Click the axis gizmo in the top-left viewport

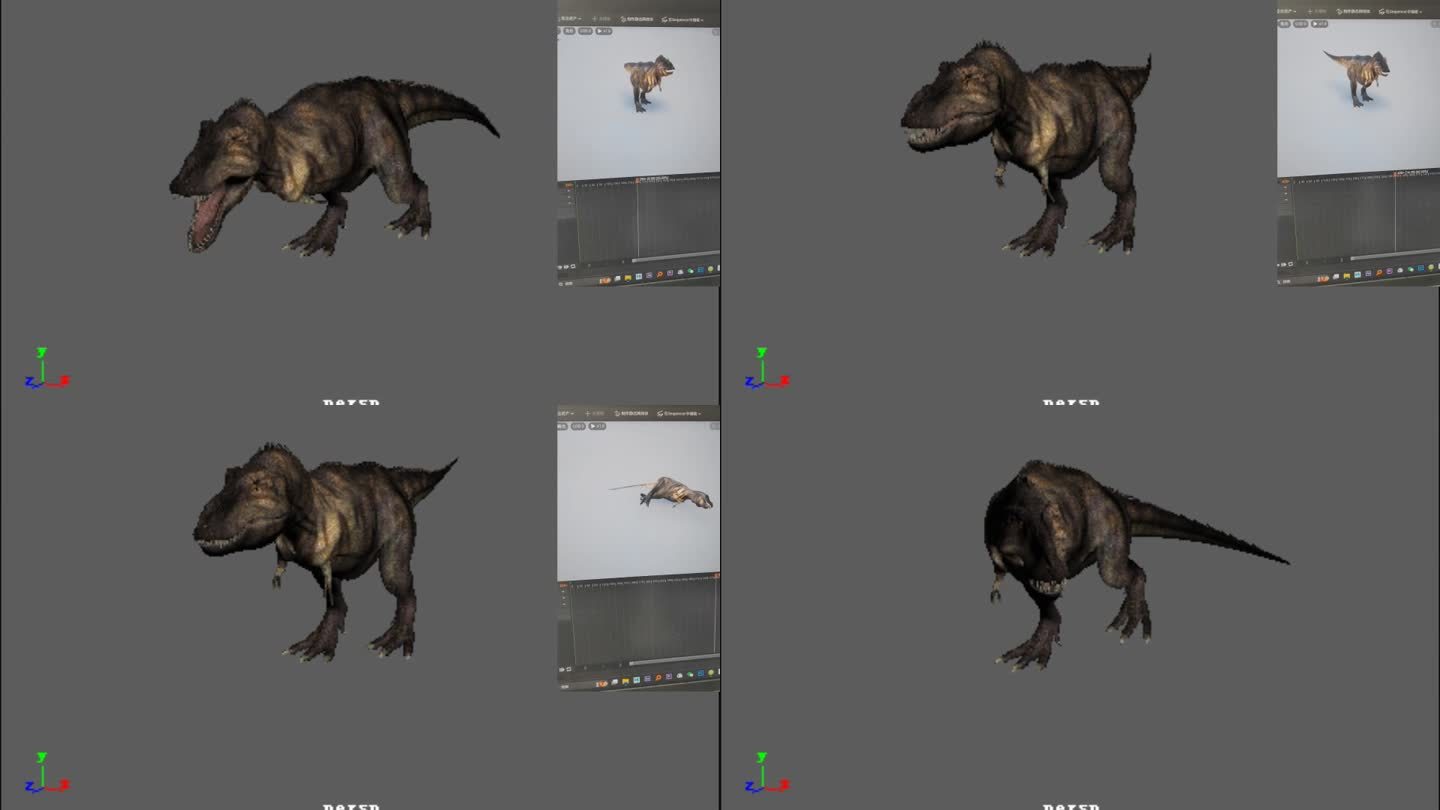point(45,370)
